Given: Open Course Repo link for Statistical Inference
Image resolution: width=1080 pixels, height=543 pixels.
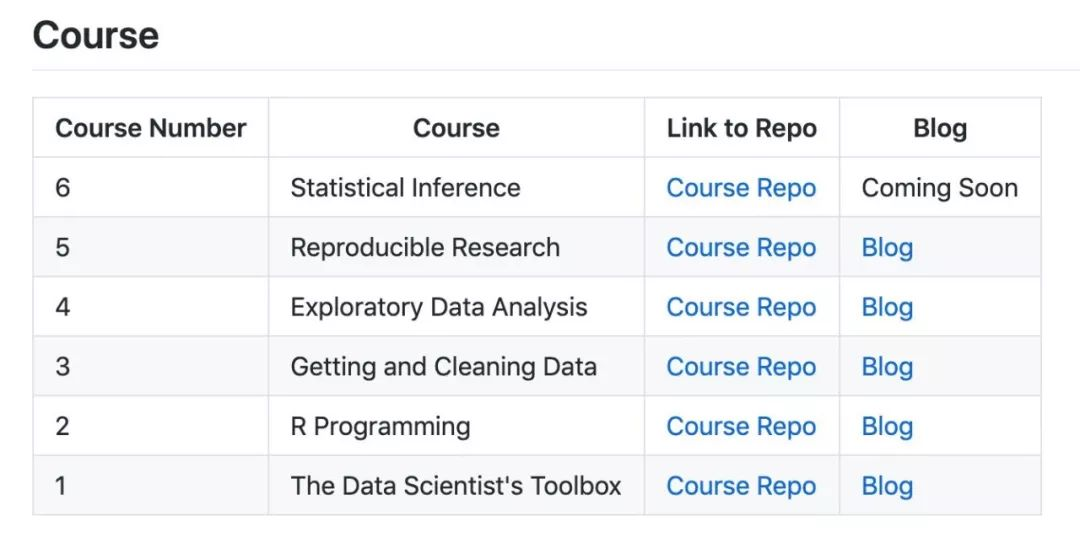Looking at the screenshot, I should point(741,188).
